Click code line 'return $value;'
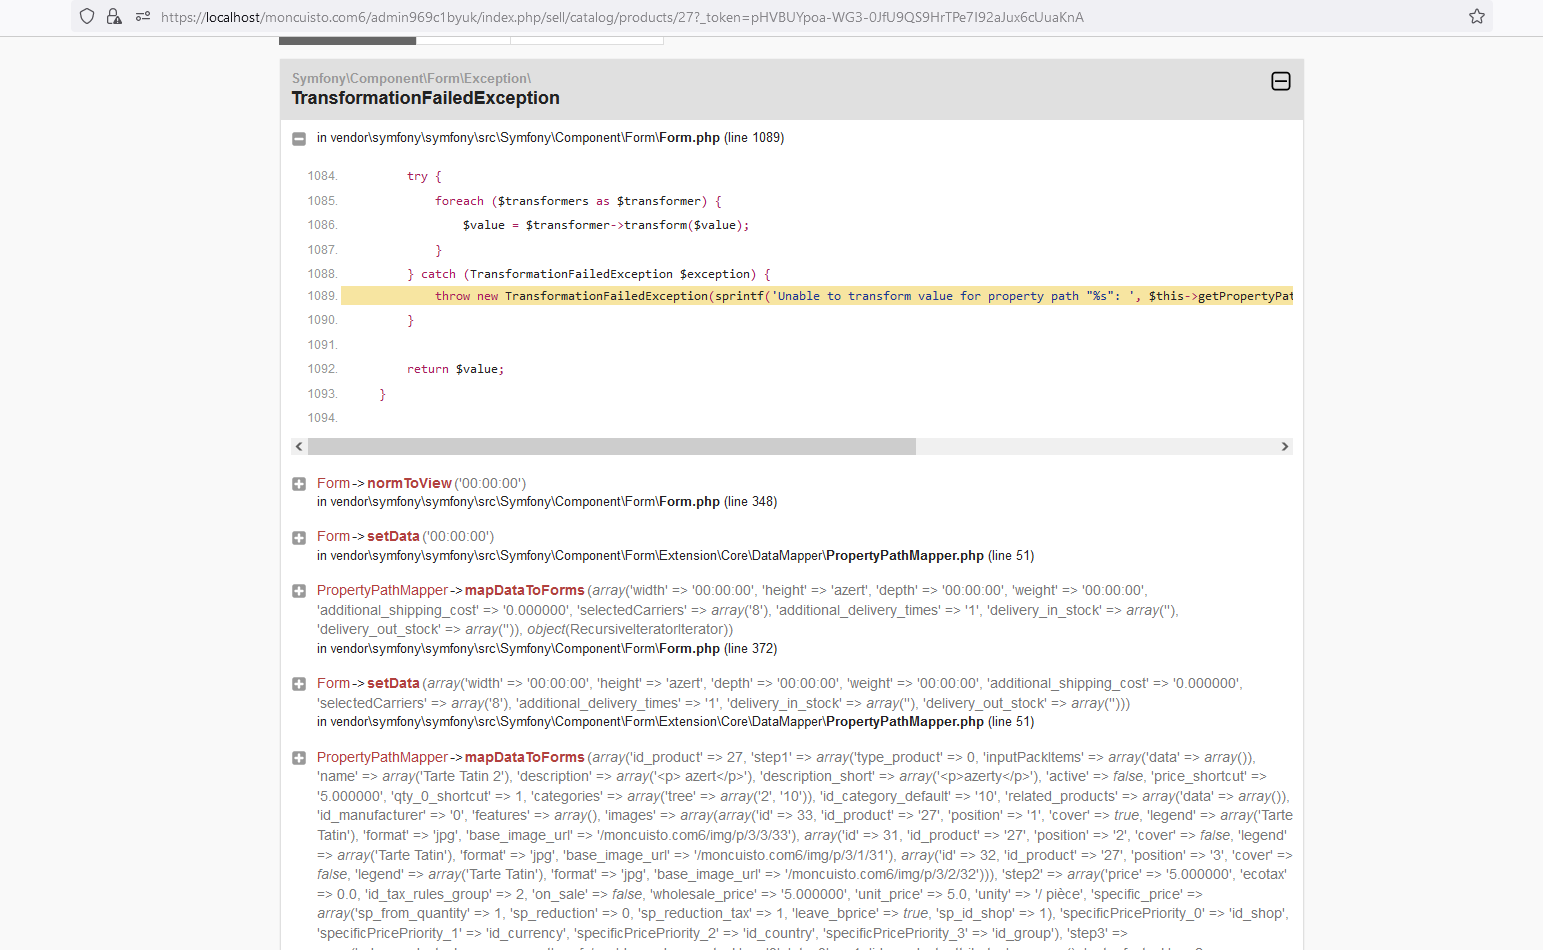 (x=455, y=369)
